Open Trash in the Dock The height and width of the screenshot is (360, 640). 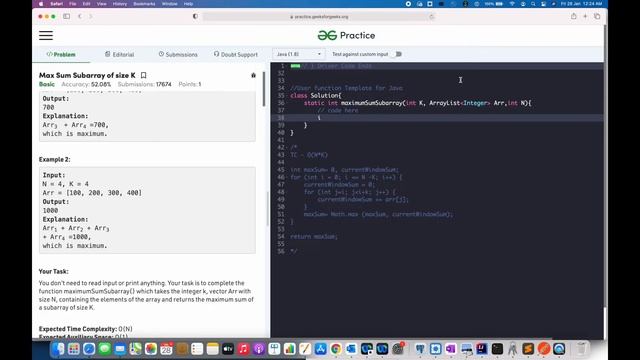pyautogui.click(x=581, y=349)
